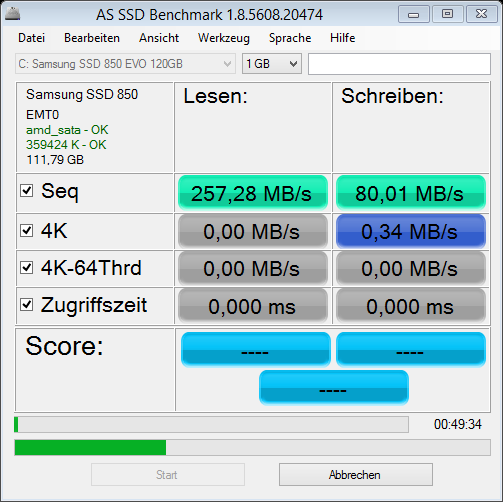Toggle the 4K-64Thrd test checkbox
503x502 pixels.
tap(27, 268)
